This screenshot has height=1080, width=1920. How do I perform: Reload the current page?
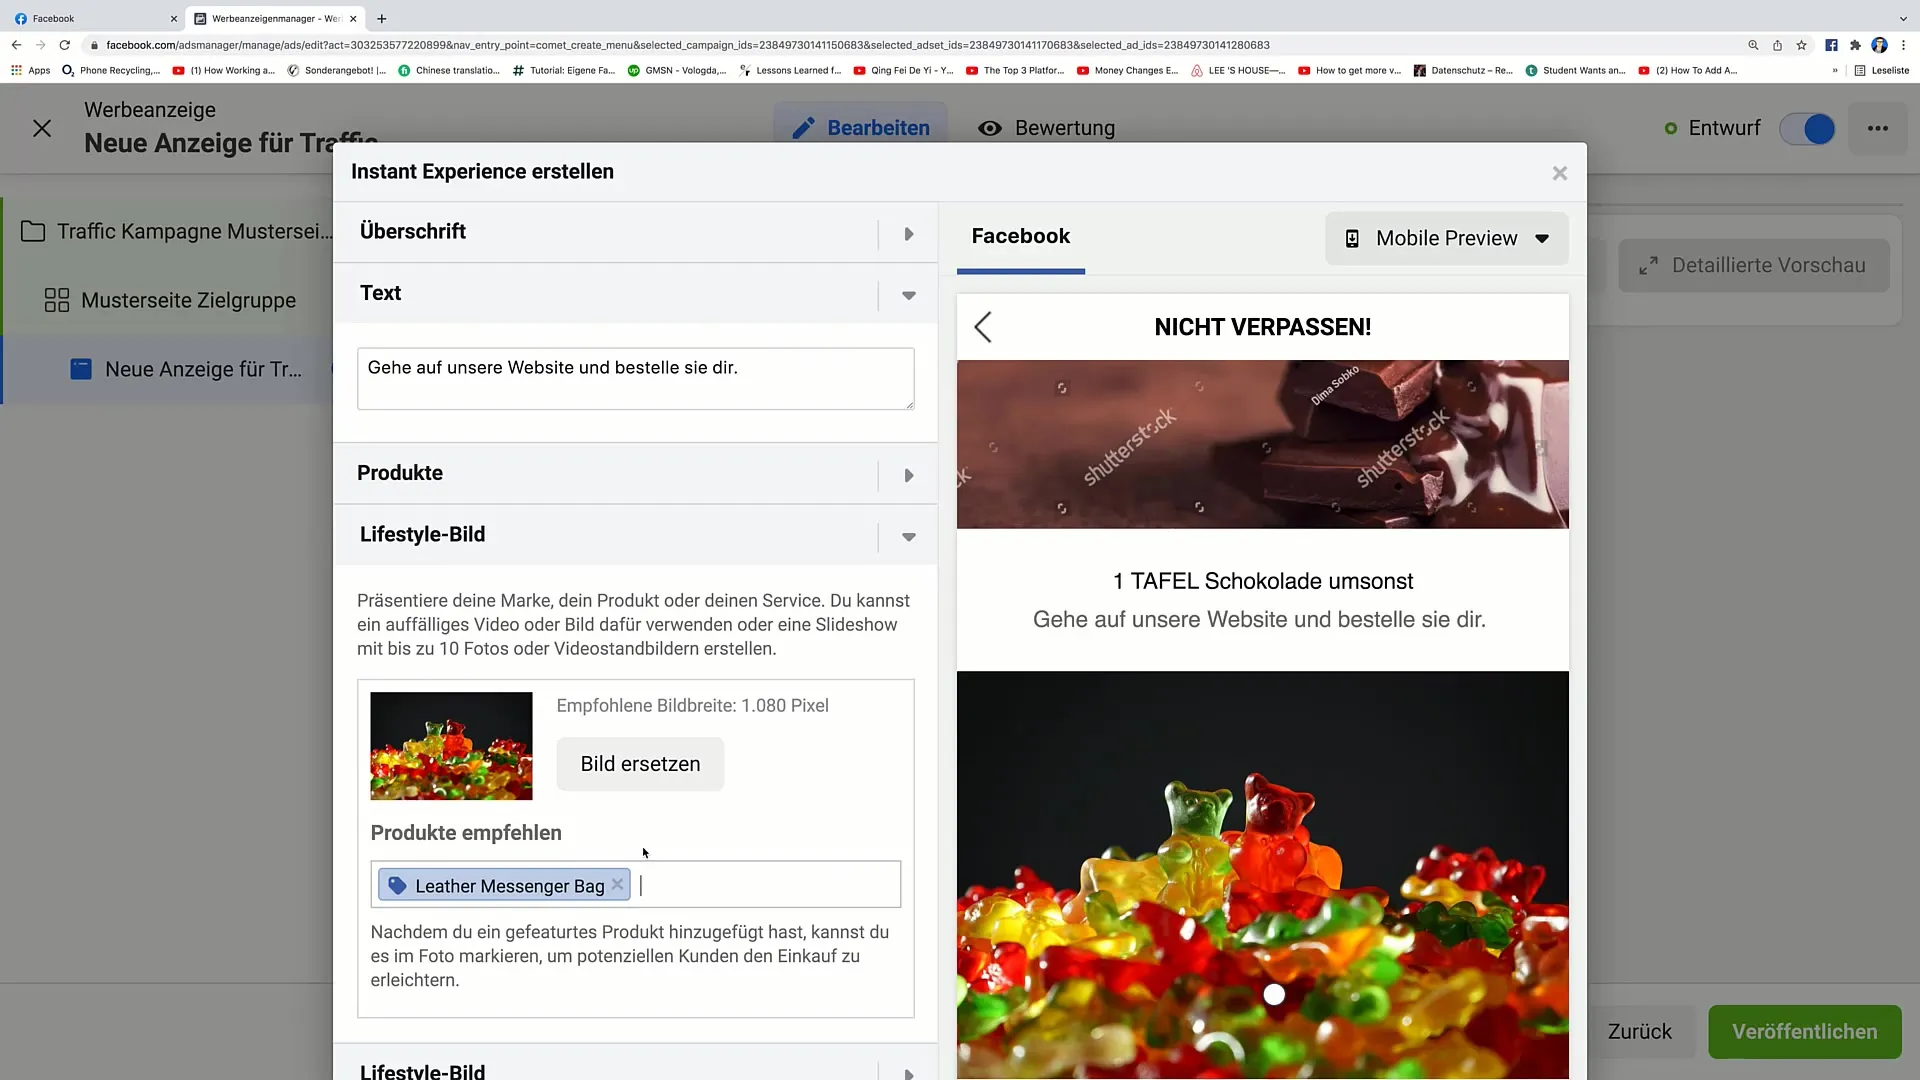pyautogui.click(x=64, y=45)
